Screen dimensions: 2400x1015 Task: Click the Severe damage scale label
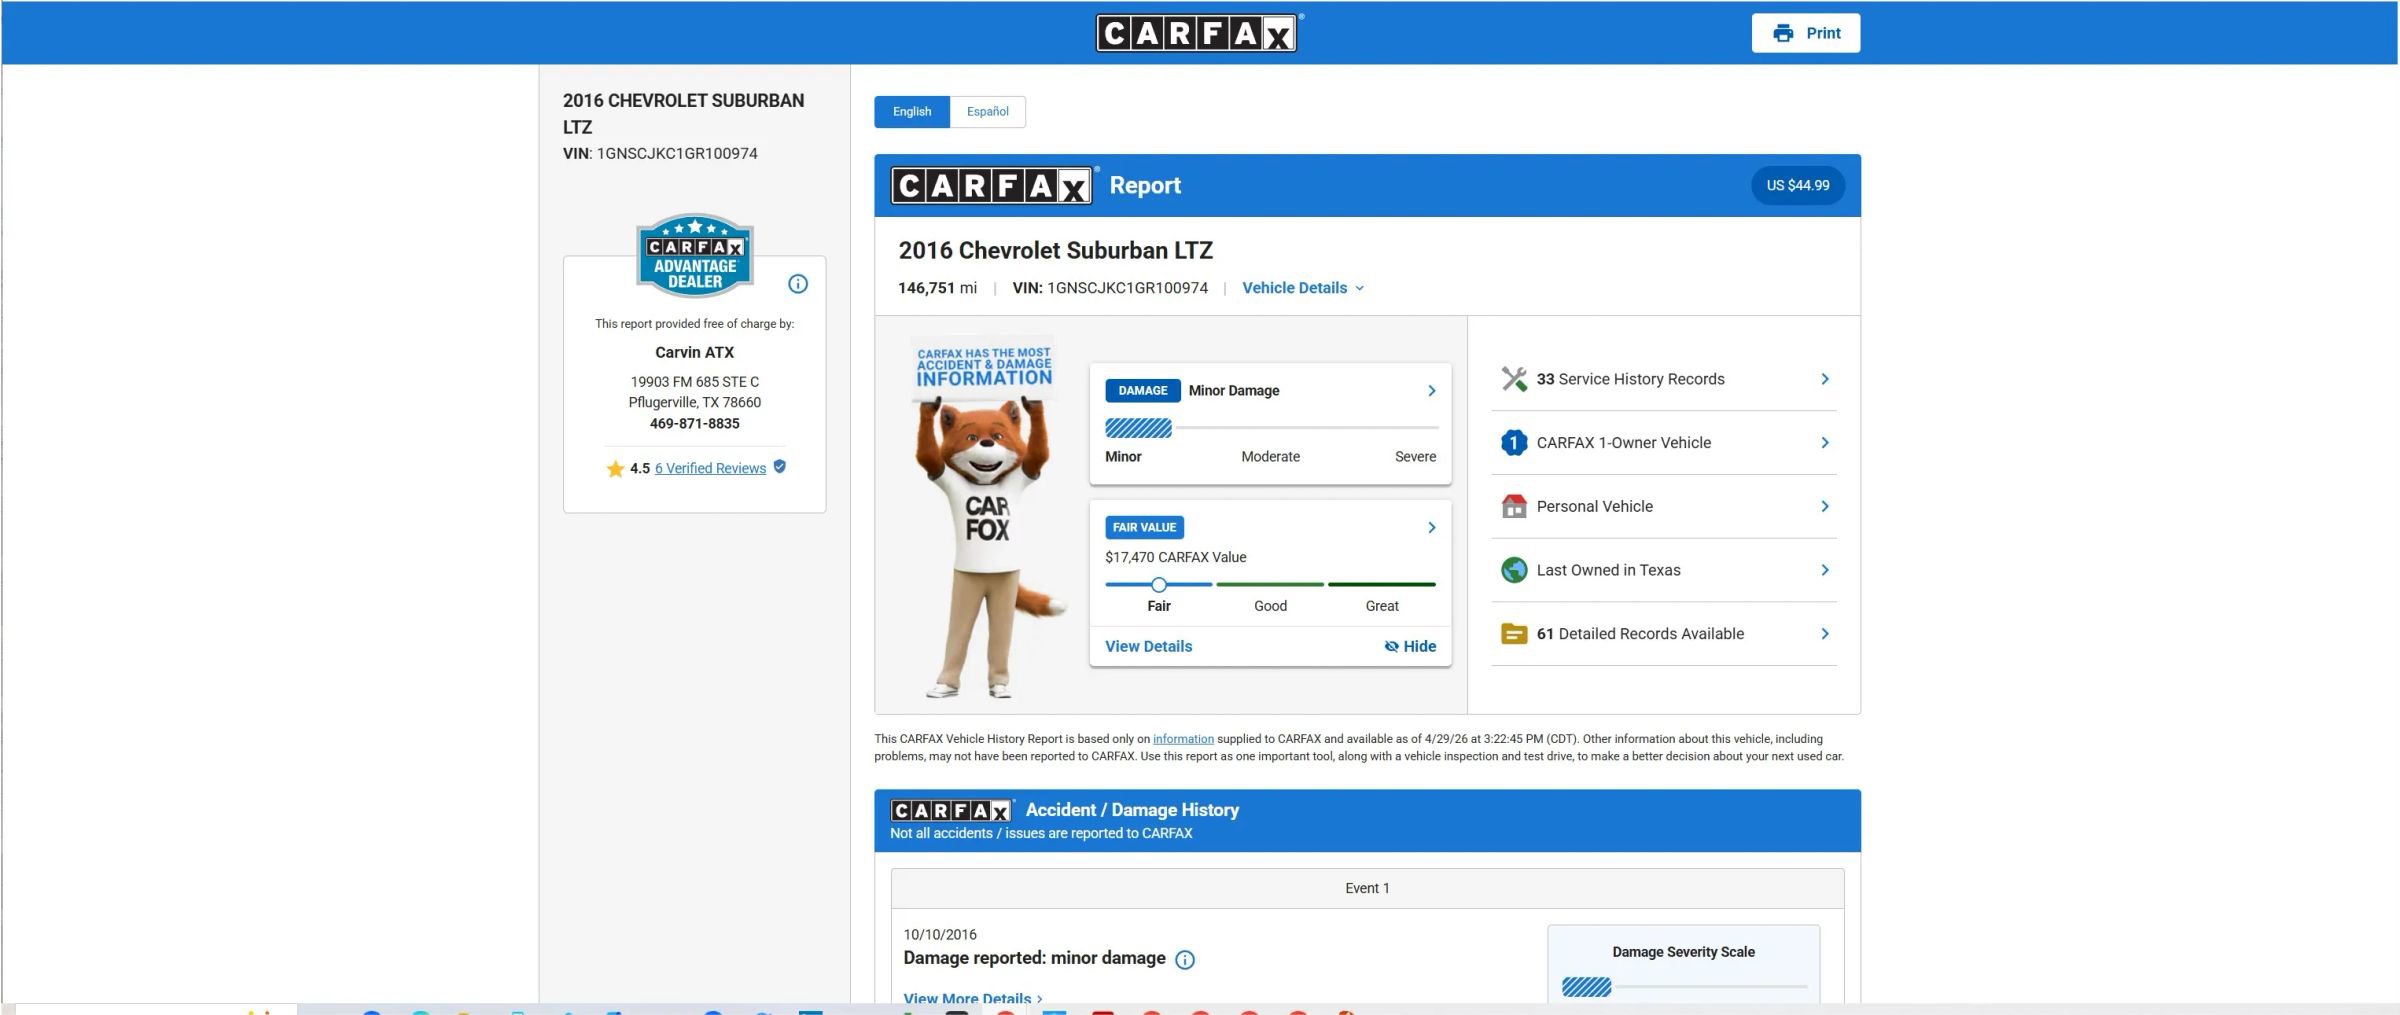pos(1415,457)
